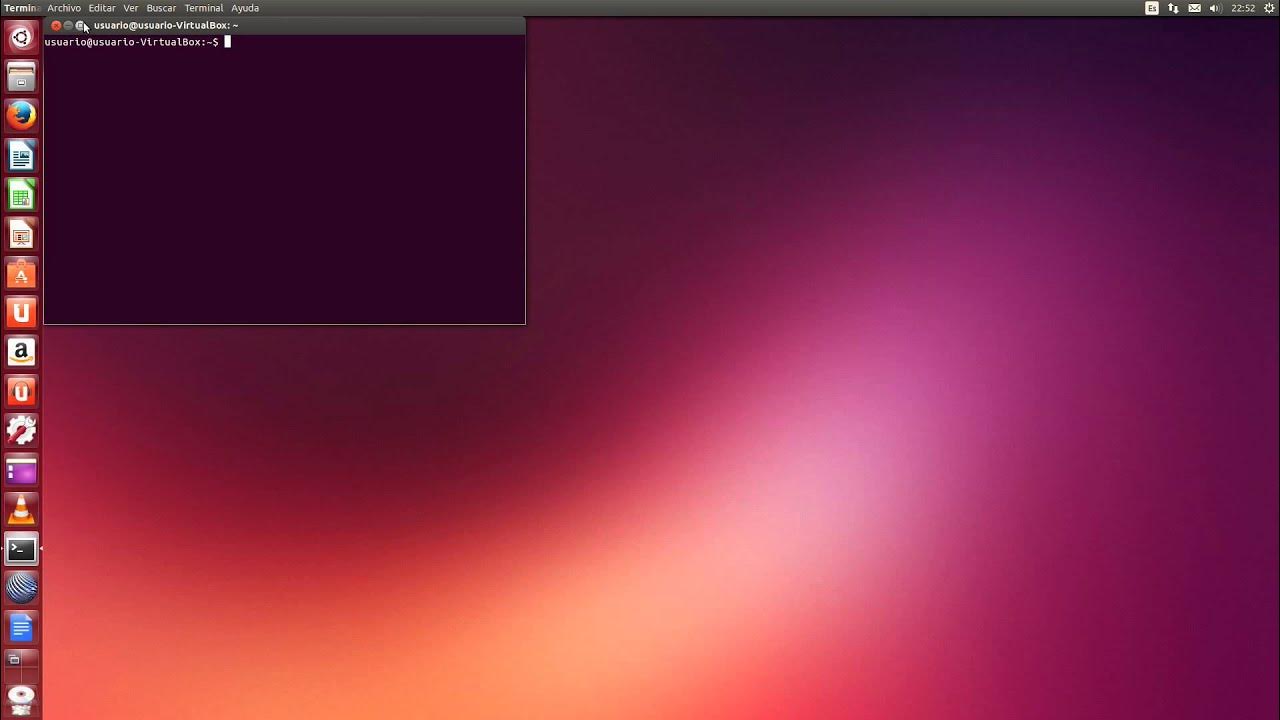The width and height of the screenshot is (1280, 720).
Task: Open the sound volume indicator
Action: pyautogui.click(x=1215, y=8)
